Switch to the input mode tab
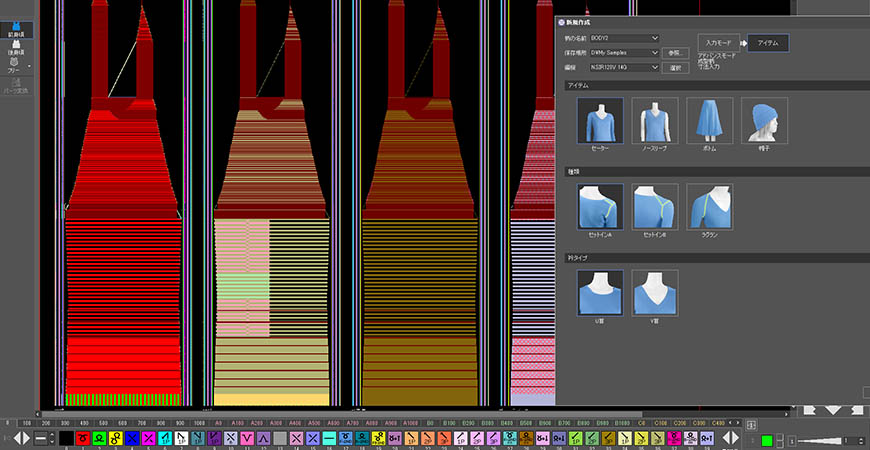The width and height of the screenshot is (870, 450). (x=718, y=44)
